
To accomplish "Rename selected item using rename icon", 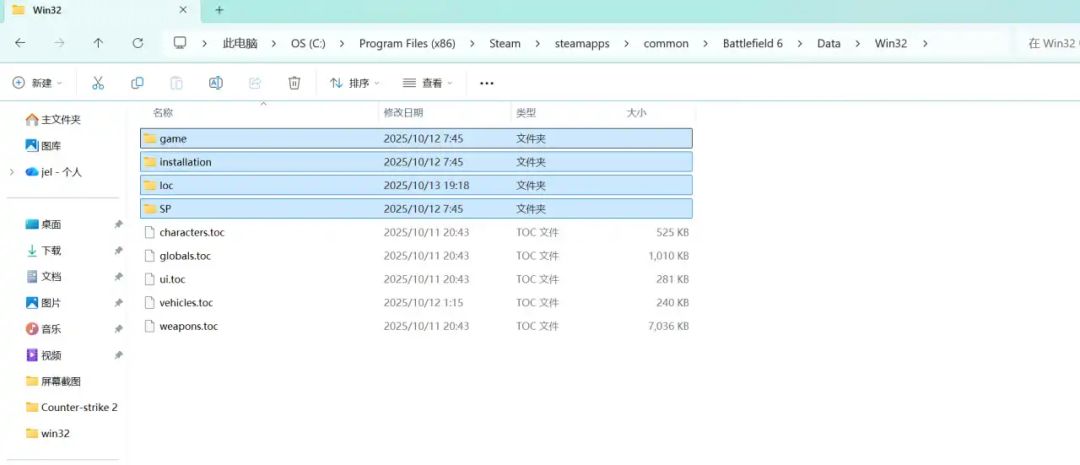I will [x=216, y=83].
